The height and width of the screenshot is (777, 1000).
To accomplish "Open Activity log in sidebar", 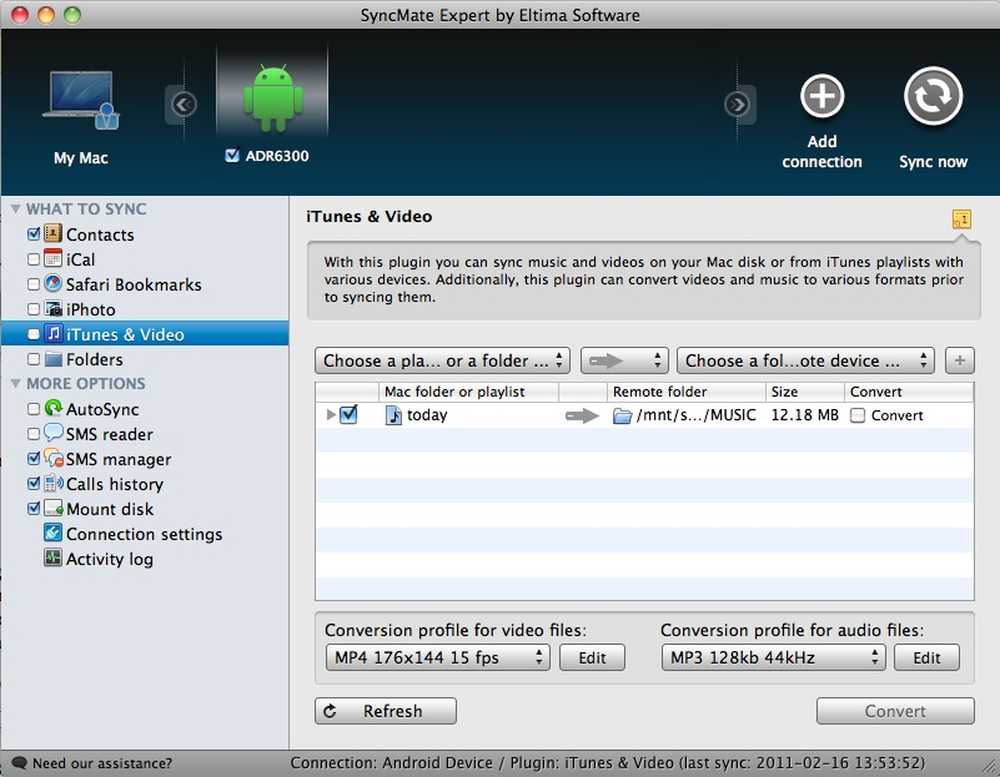I will coord(110,559).
